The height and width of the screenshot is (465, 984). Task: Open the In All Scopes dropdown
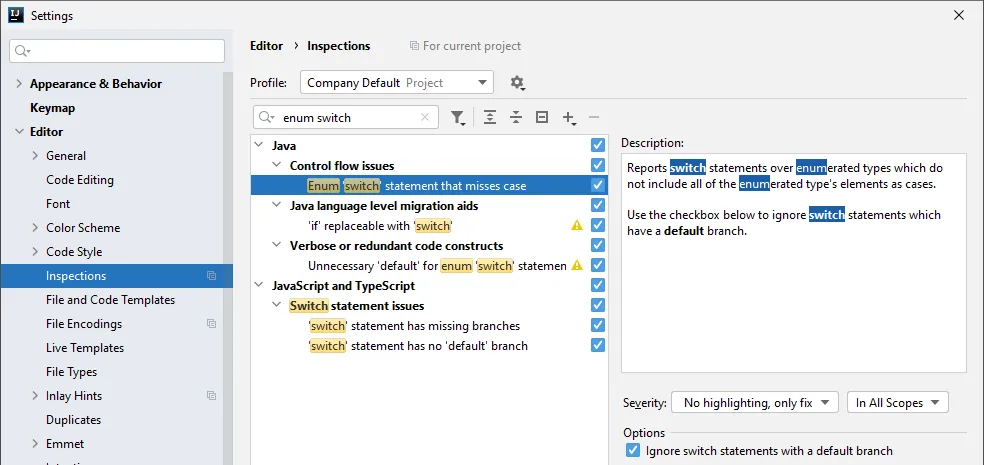coord(897,403)
